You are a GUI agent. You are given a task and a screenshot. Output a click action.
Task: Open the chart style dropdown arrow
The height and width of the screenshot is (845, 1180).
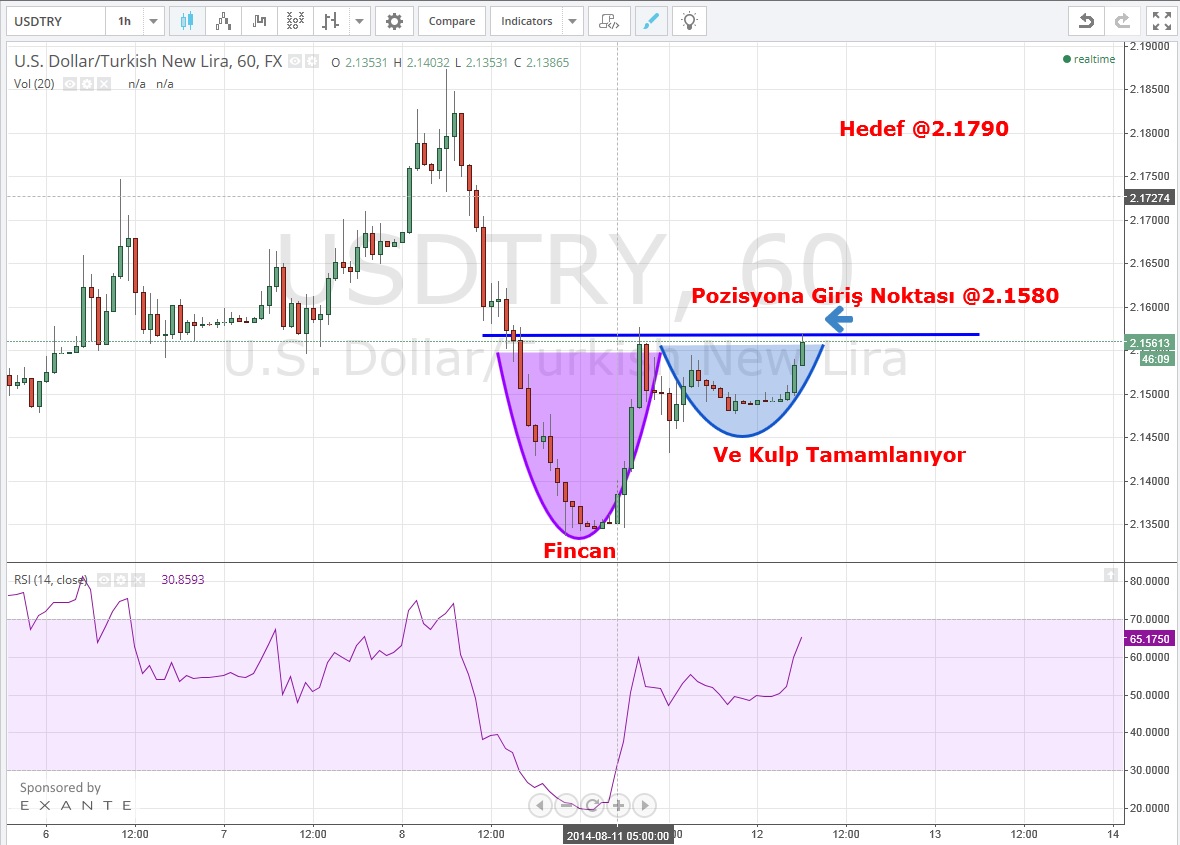[x=360, y=21]
